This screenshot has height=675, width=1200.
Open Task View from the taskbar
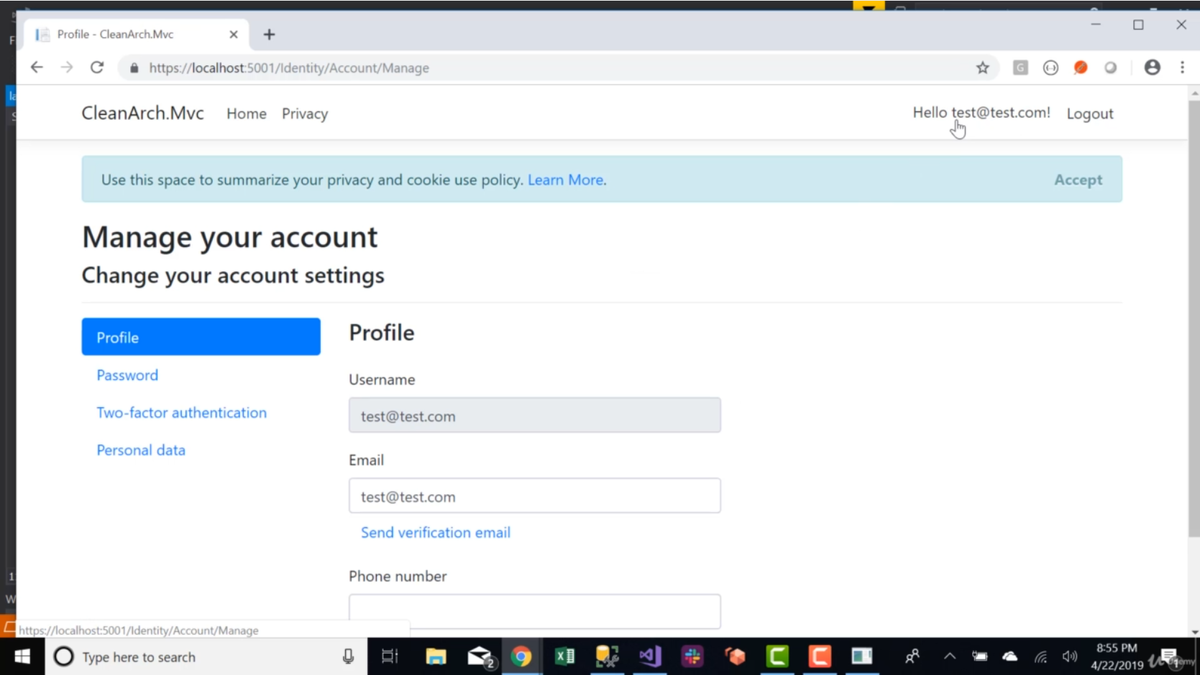(x=390, y=657)
